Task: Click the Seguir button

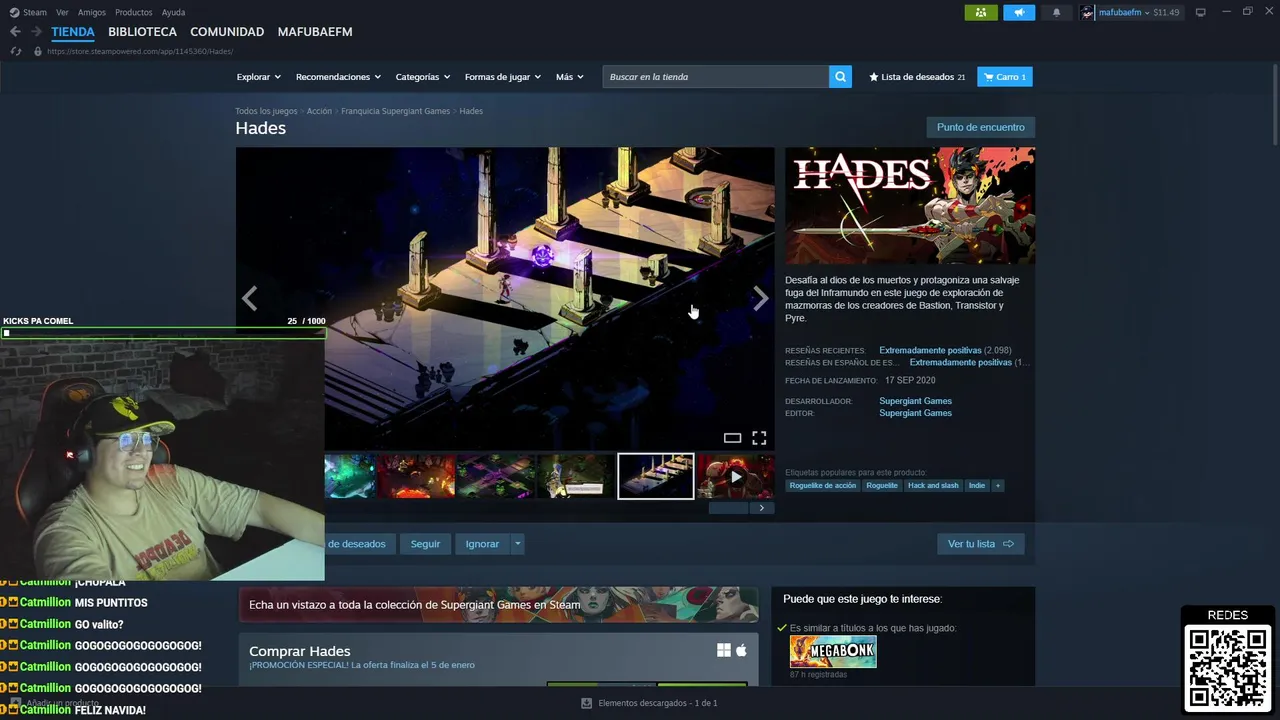Action: click(x=425, y=544)
